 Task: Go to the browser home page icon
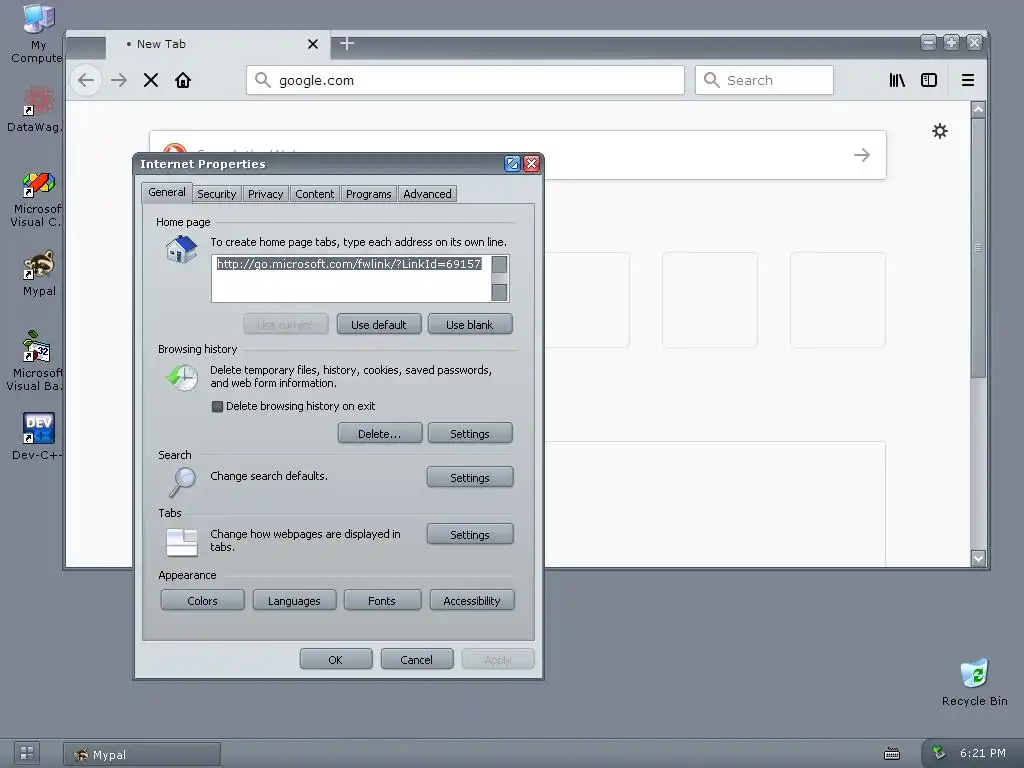pos(183,80)
